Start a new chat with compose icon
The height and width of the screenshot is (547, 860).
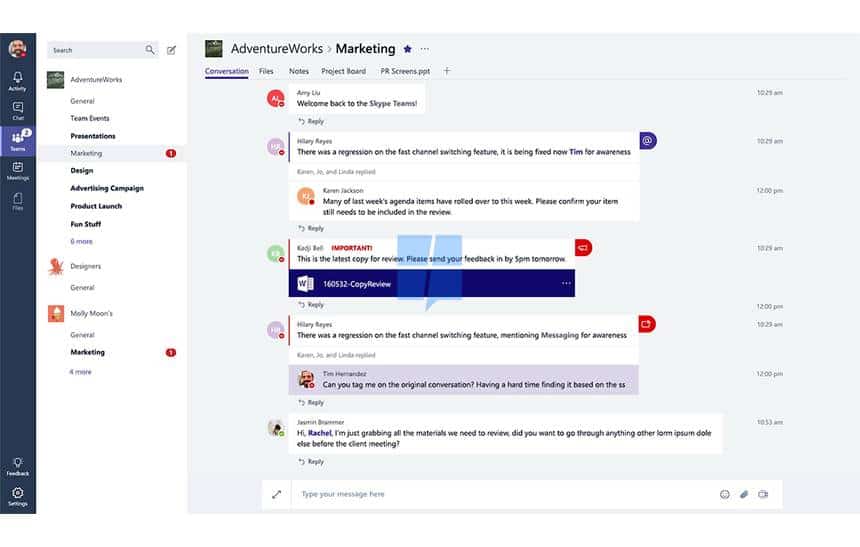click(x=171, y=50)
